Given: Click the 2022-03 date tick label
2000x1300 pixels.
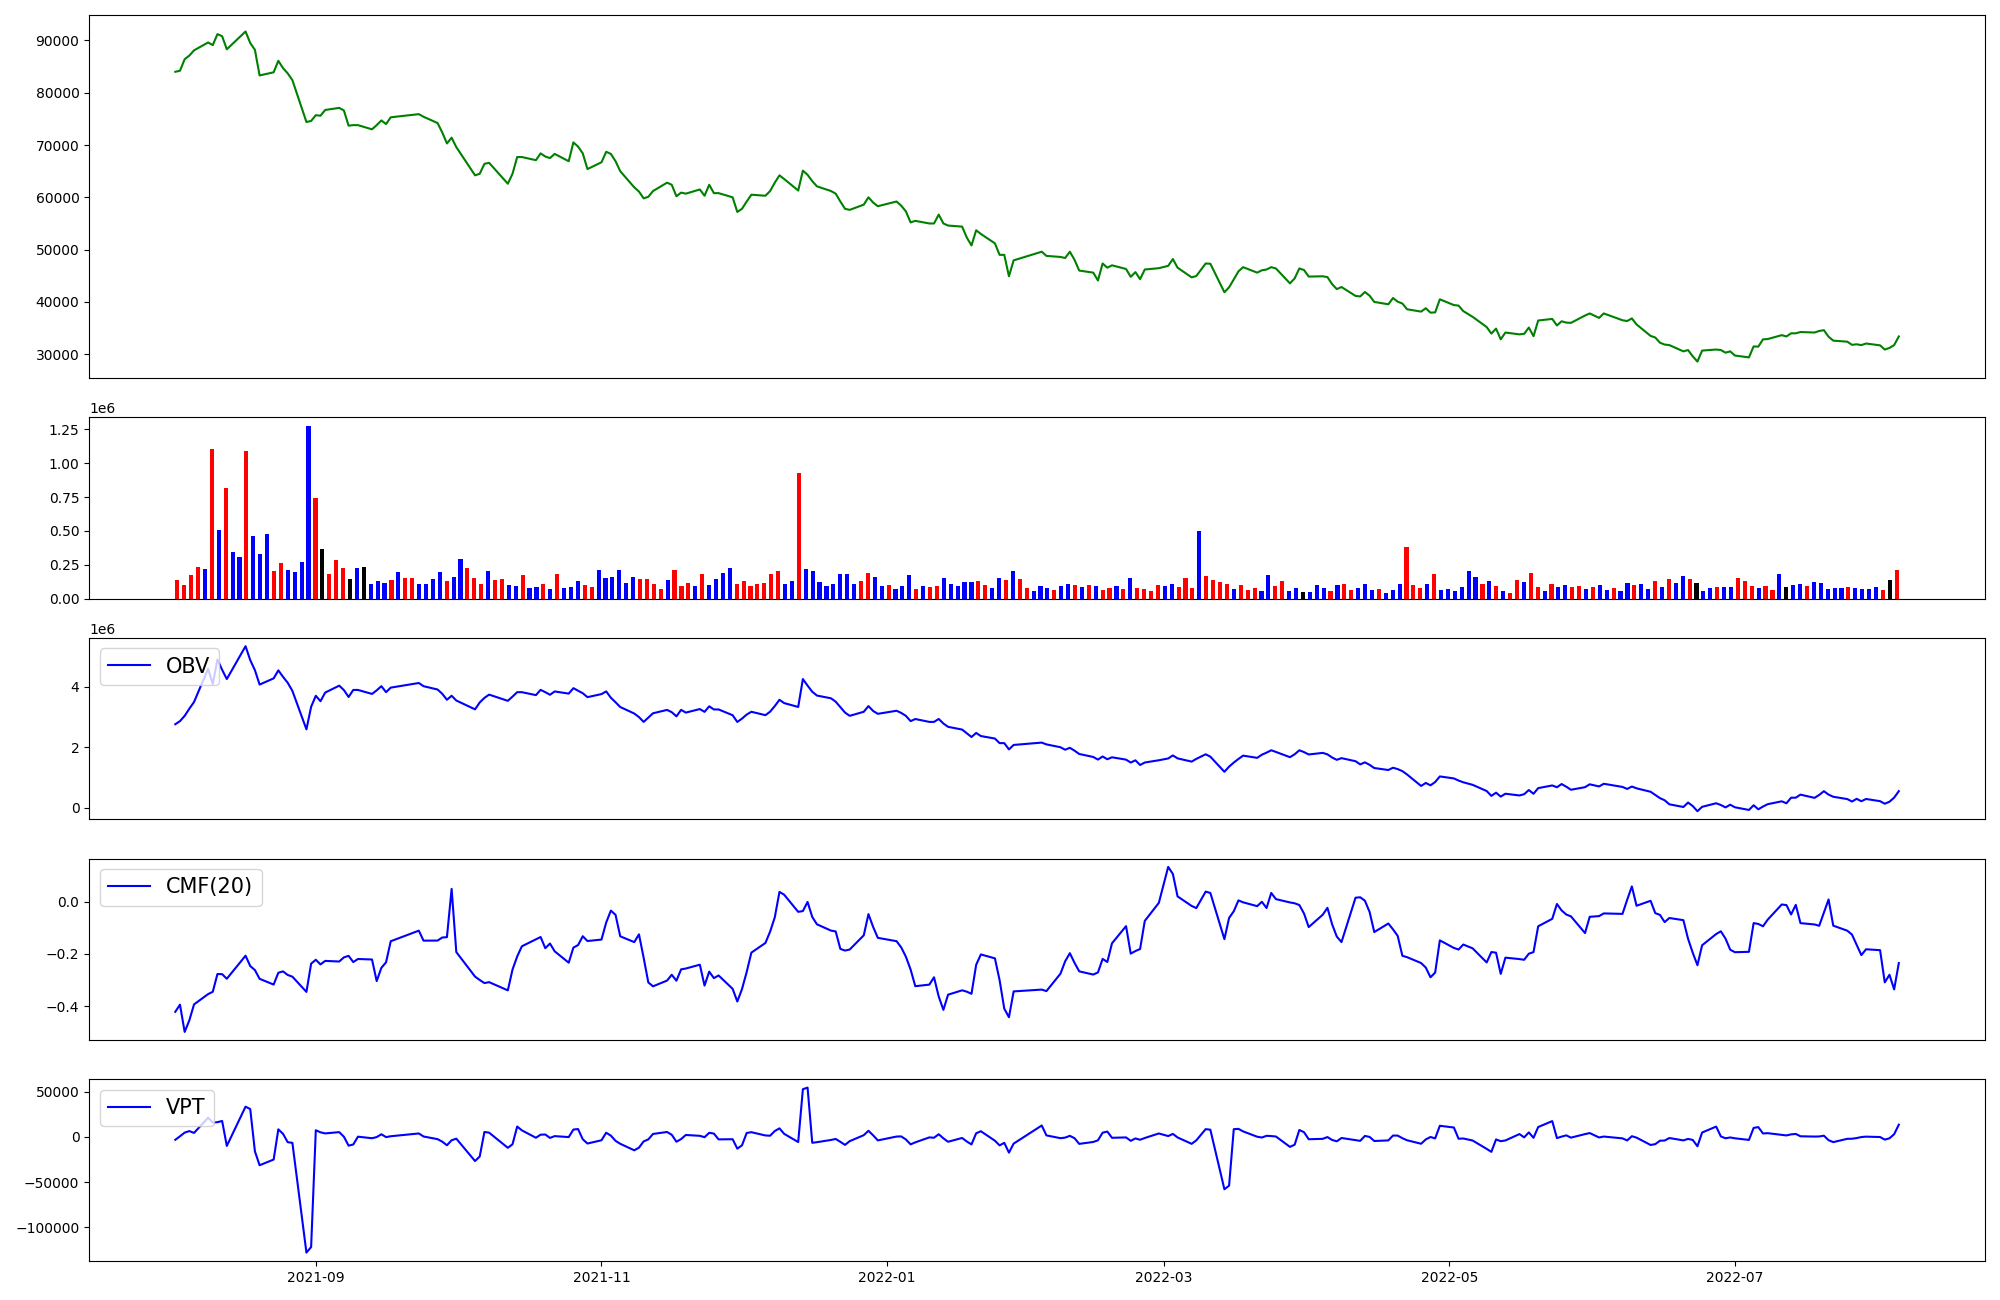Looking at the screenshot, I should click(x=1164, y=1277).
